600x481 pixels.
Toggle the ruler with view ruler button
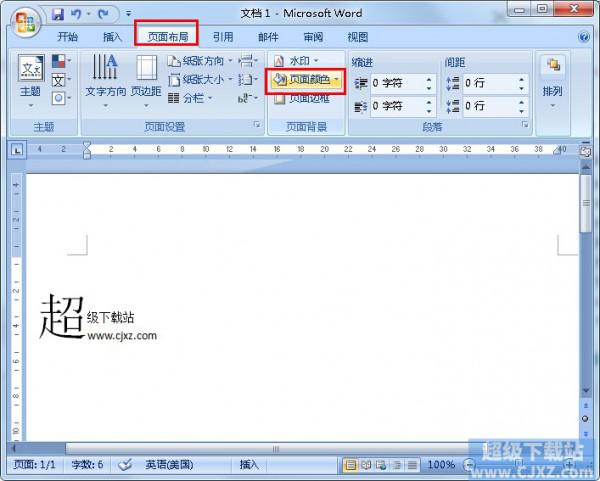[585, 152]
